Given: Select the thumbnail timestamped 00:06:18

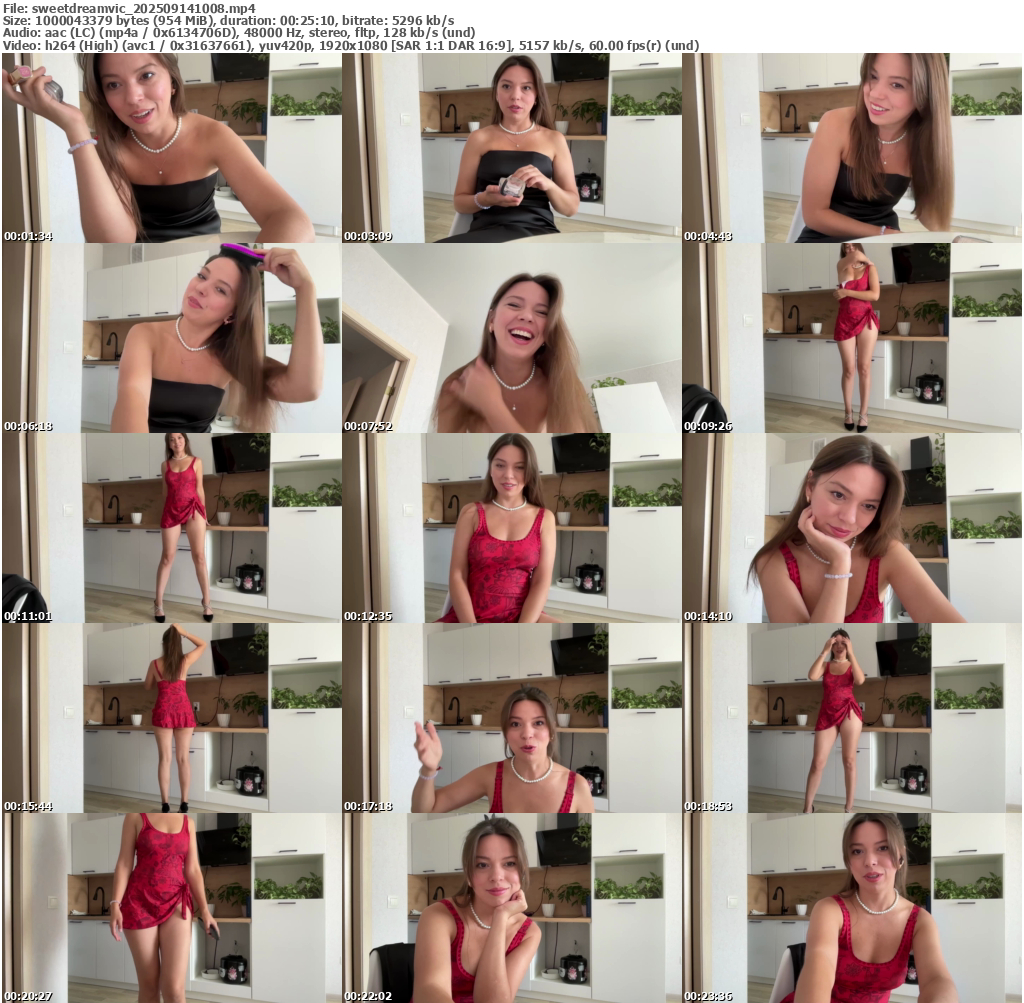Looking at the screenshot, I should coord(172,338).
